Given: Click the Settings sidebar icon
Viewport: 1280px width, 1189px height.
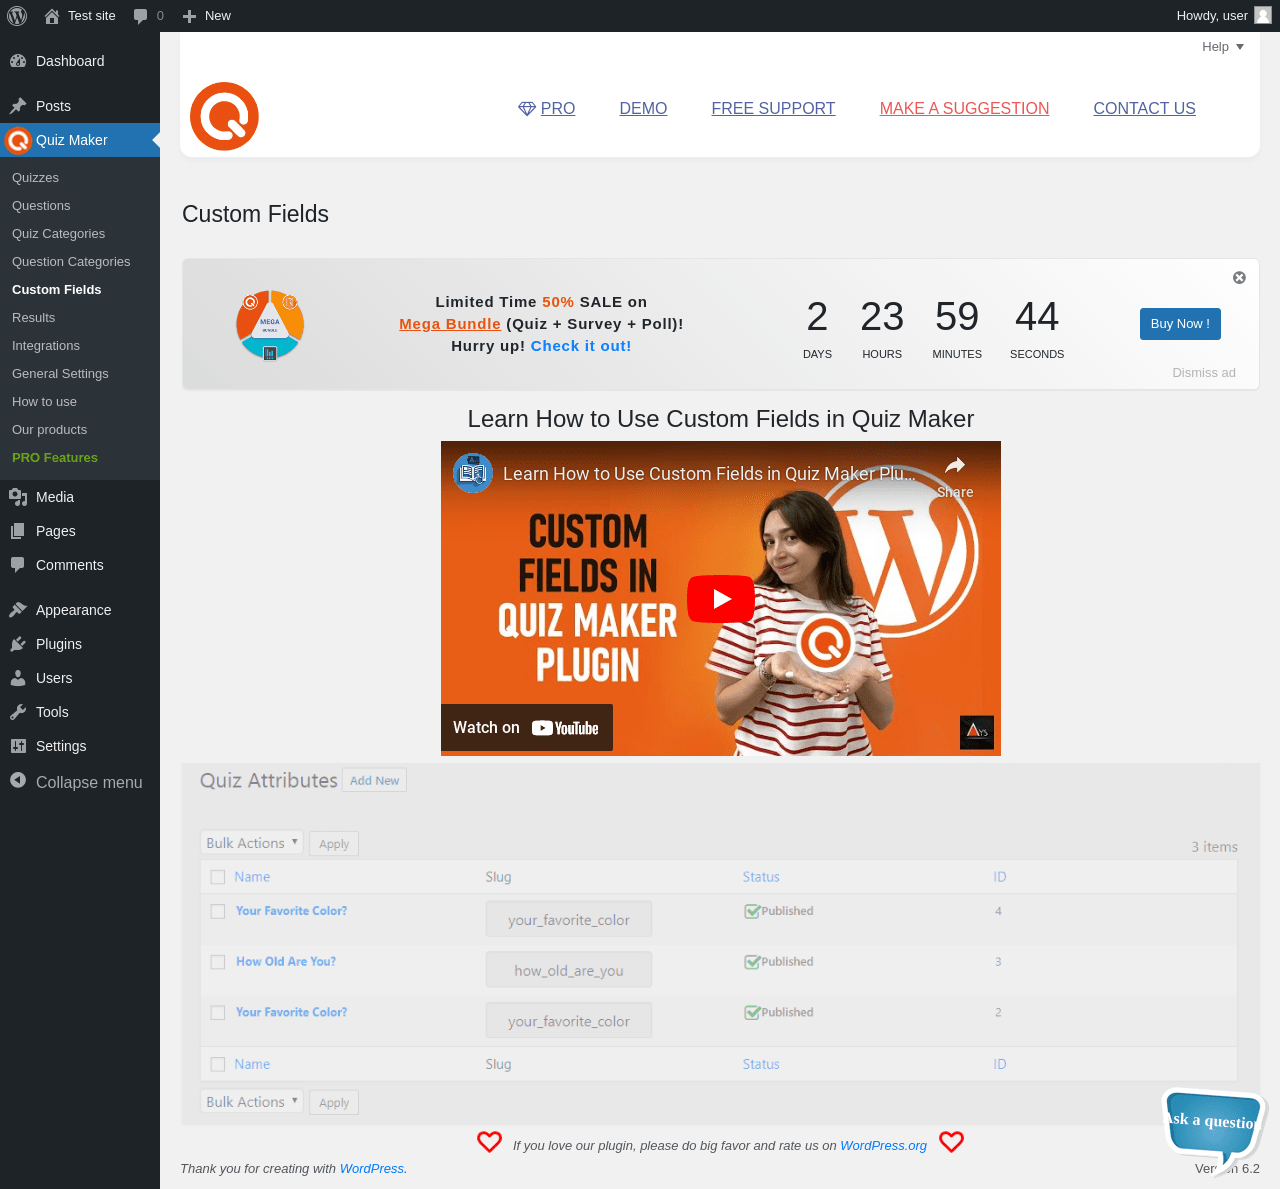Looking at the screenshot, I should click(18, 746).
